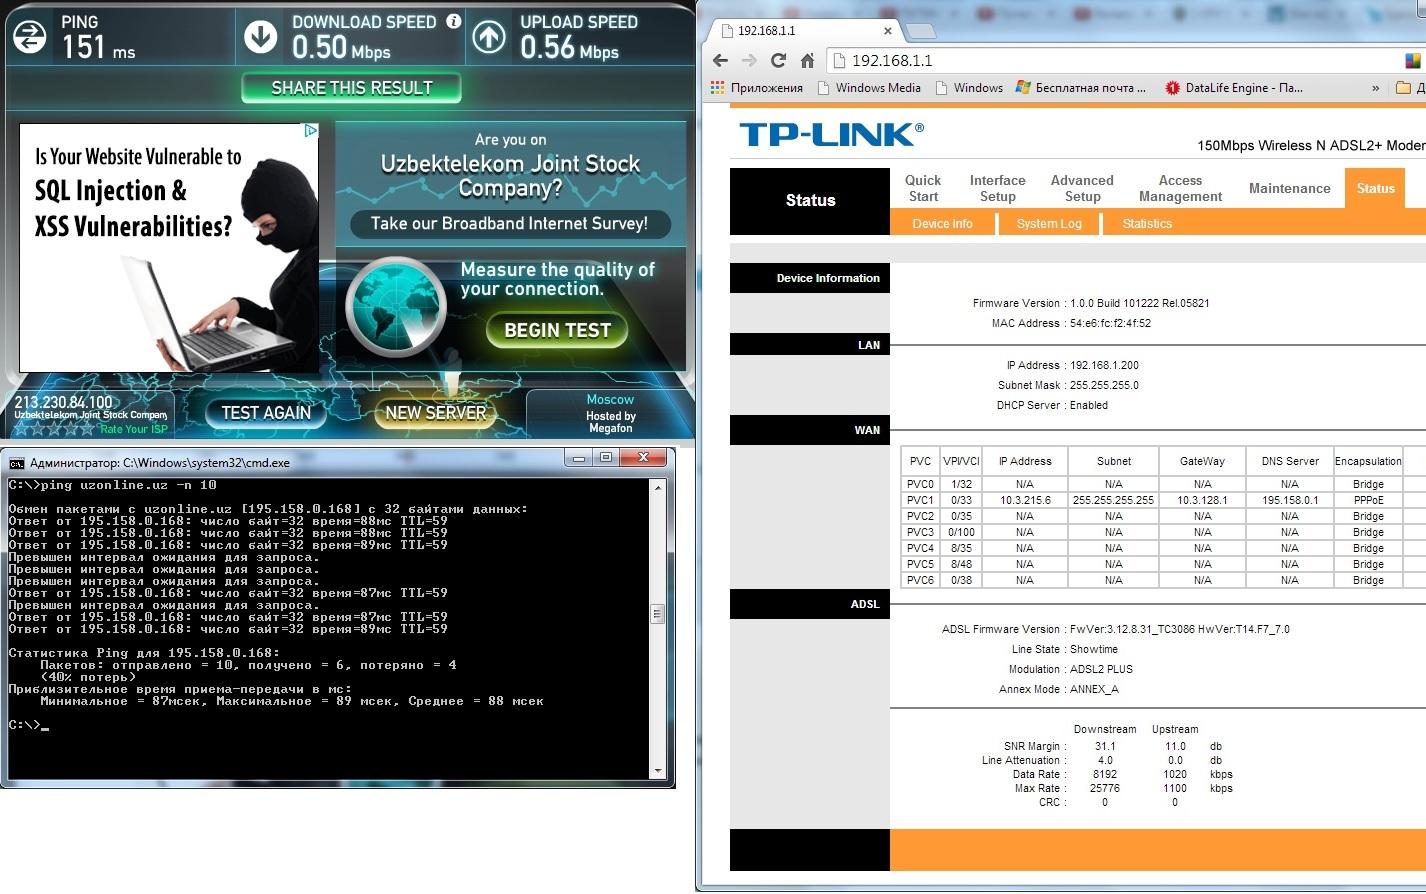Click the AdChoices icon on the ad
Viewport: 1426px width, 894px height.
pyautogui.click(x=311, y=130)
